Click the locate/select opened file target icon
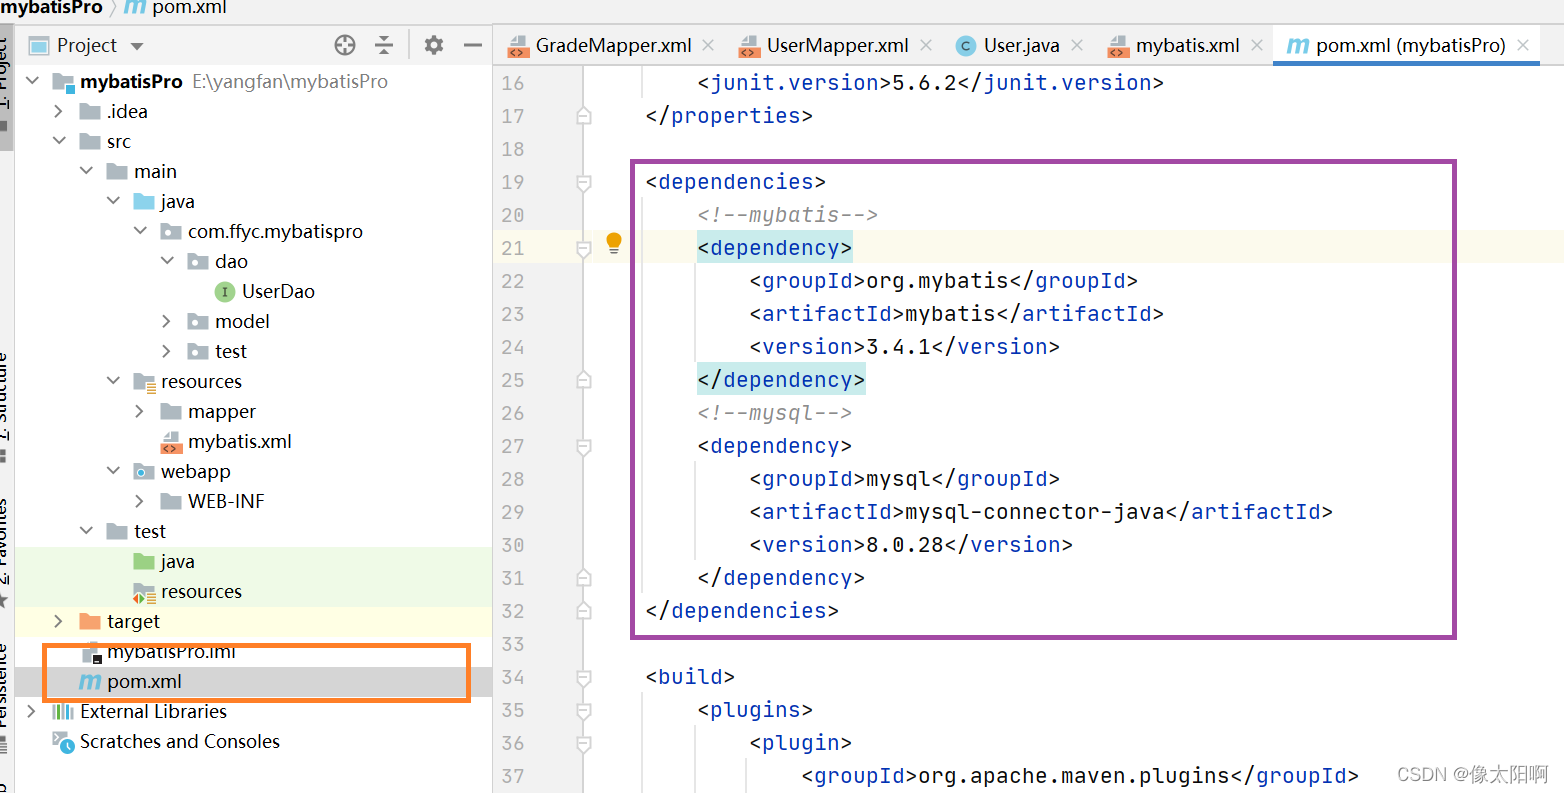Image resolution: width=1564 pixels, height=793 pixels. click(345, 45)
